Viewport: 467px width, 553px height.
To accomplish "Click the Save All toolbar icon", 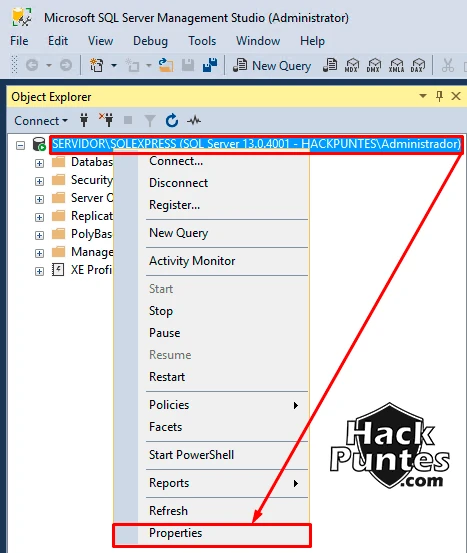I will [x=210, y=66].
